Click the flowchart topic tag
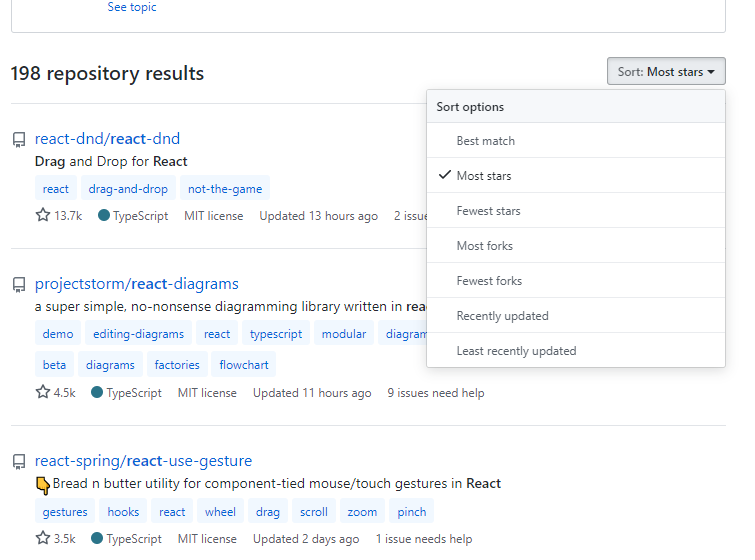Viewport: 755px width, 560px height. [244, 365]
